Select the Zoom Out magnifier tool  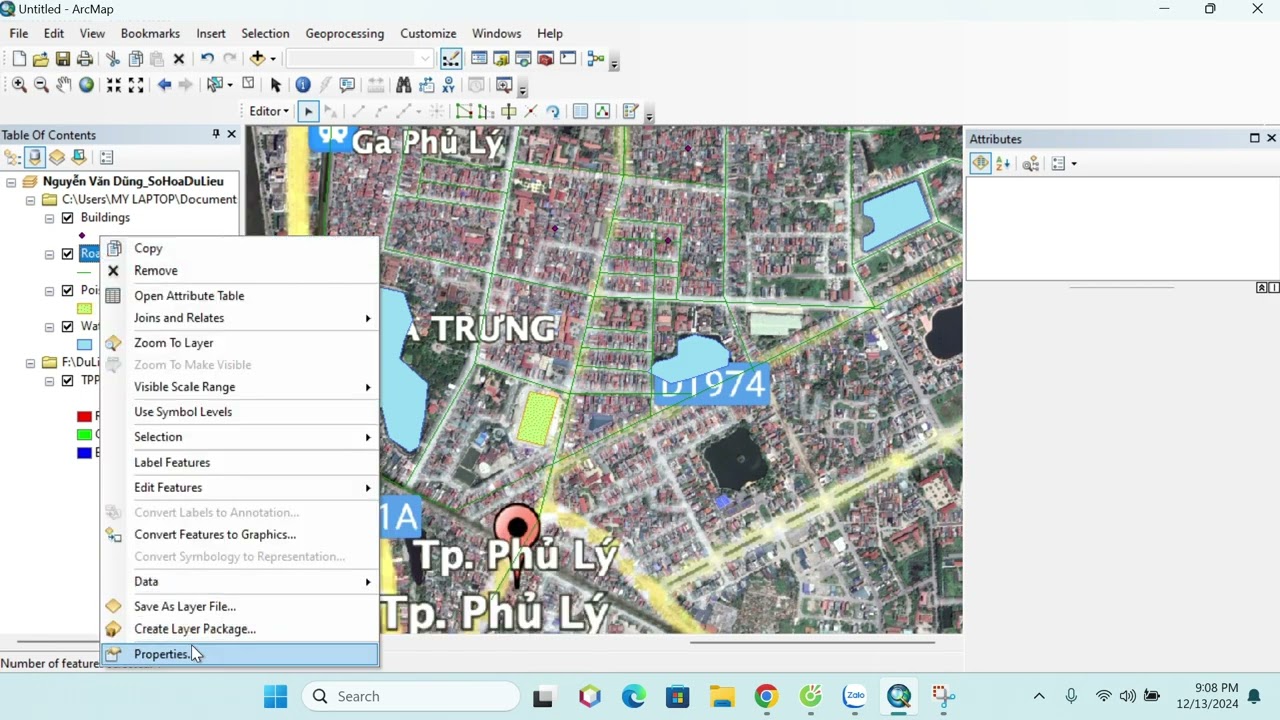pyautogui.click(x=41, y=85)
